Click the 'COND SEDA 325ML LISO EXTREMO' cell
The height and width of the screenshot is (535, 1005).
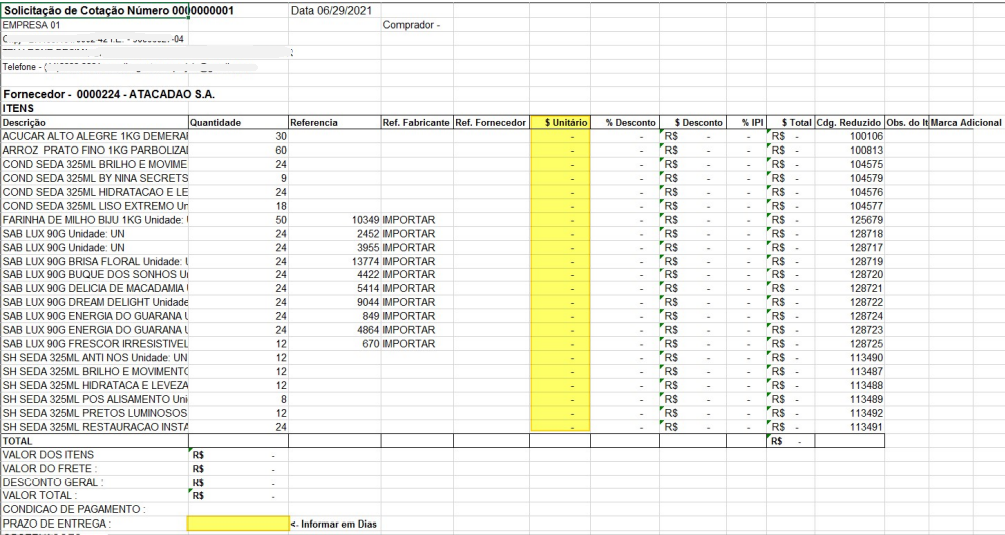[95, 206]
